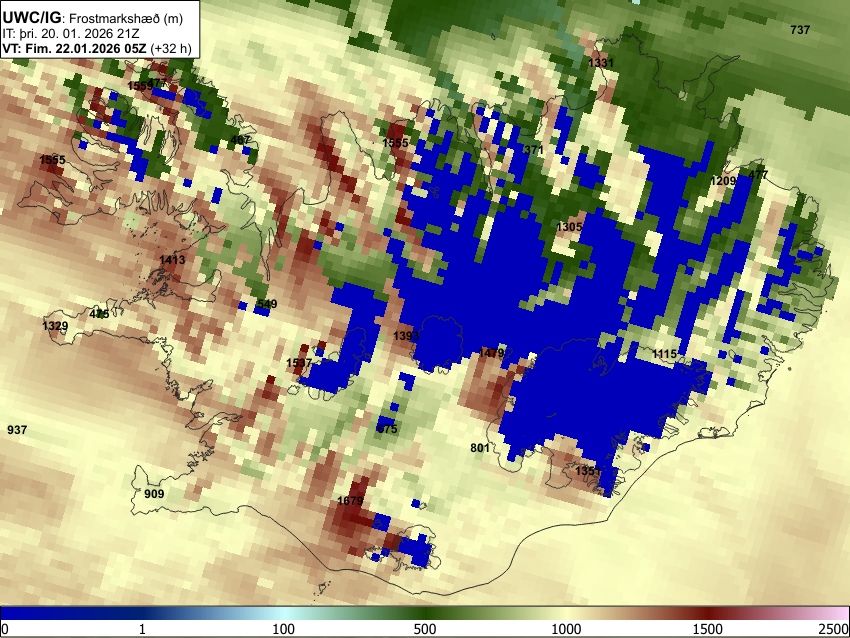Click the color scale label "1000"
This screenshot has height=638, width=850.
[566, 629]
